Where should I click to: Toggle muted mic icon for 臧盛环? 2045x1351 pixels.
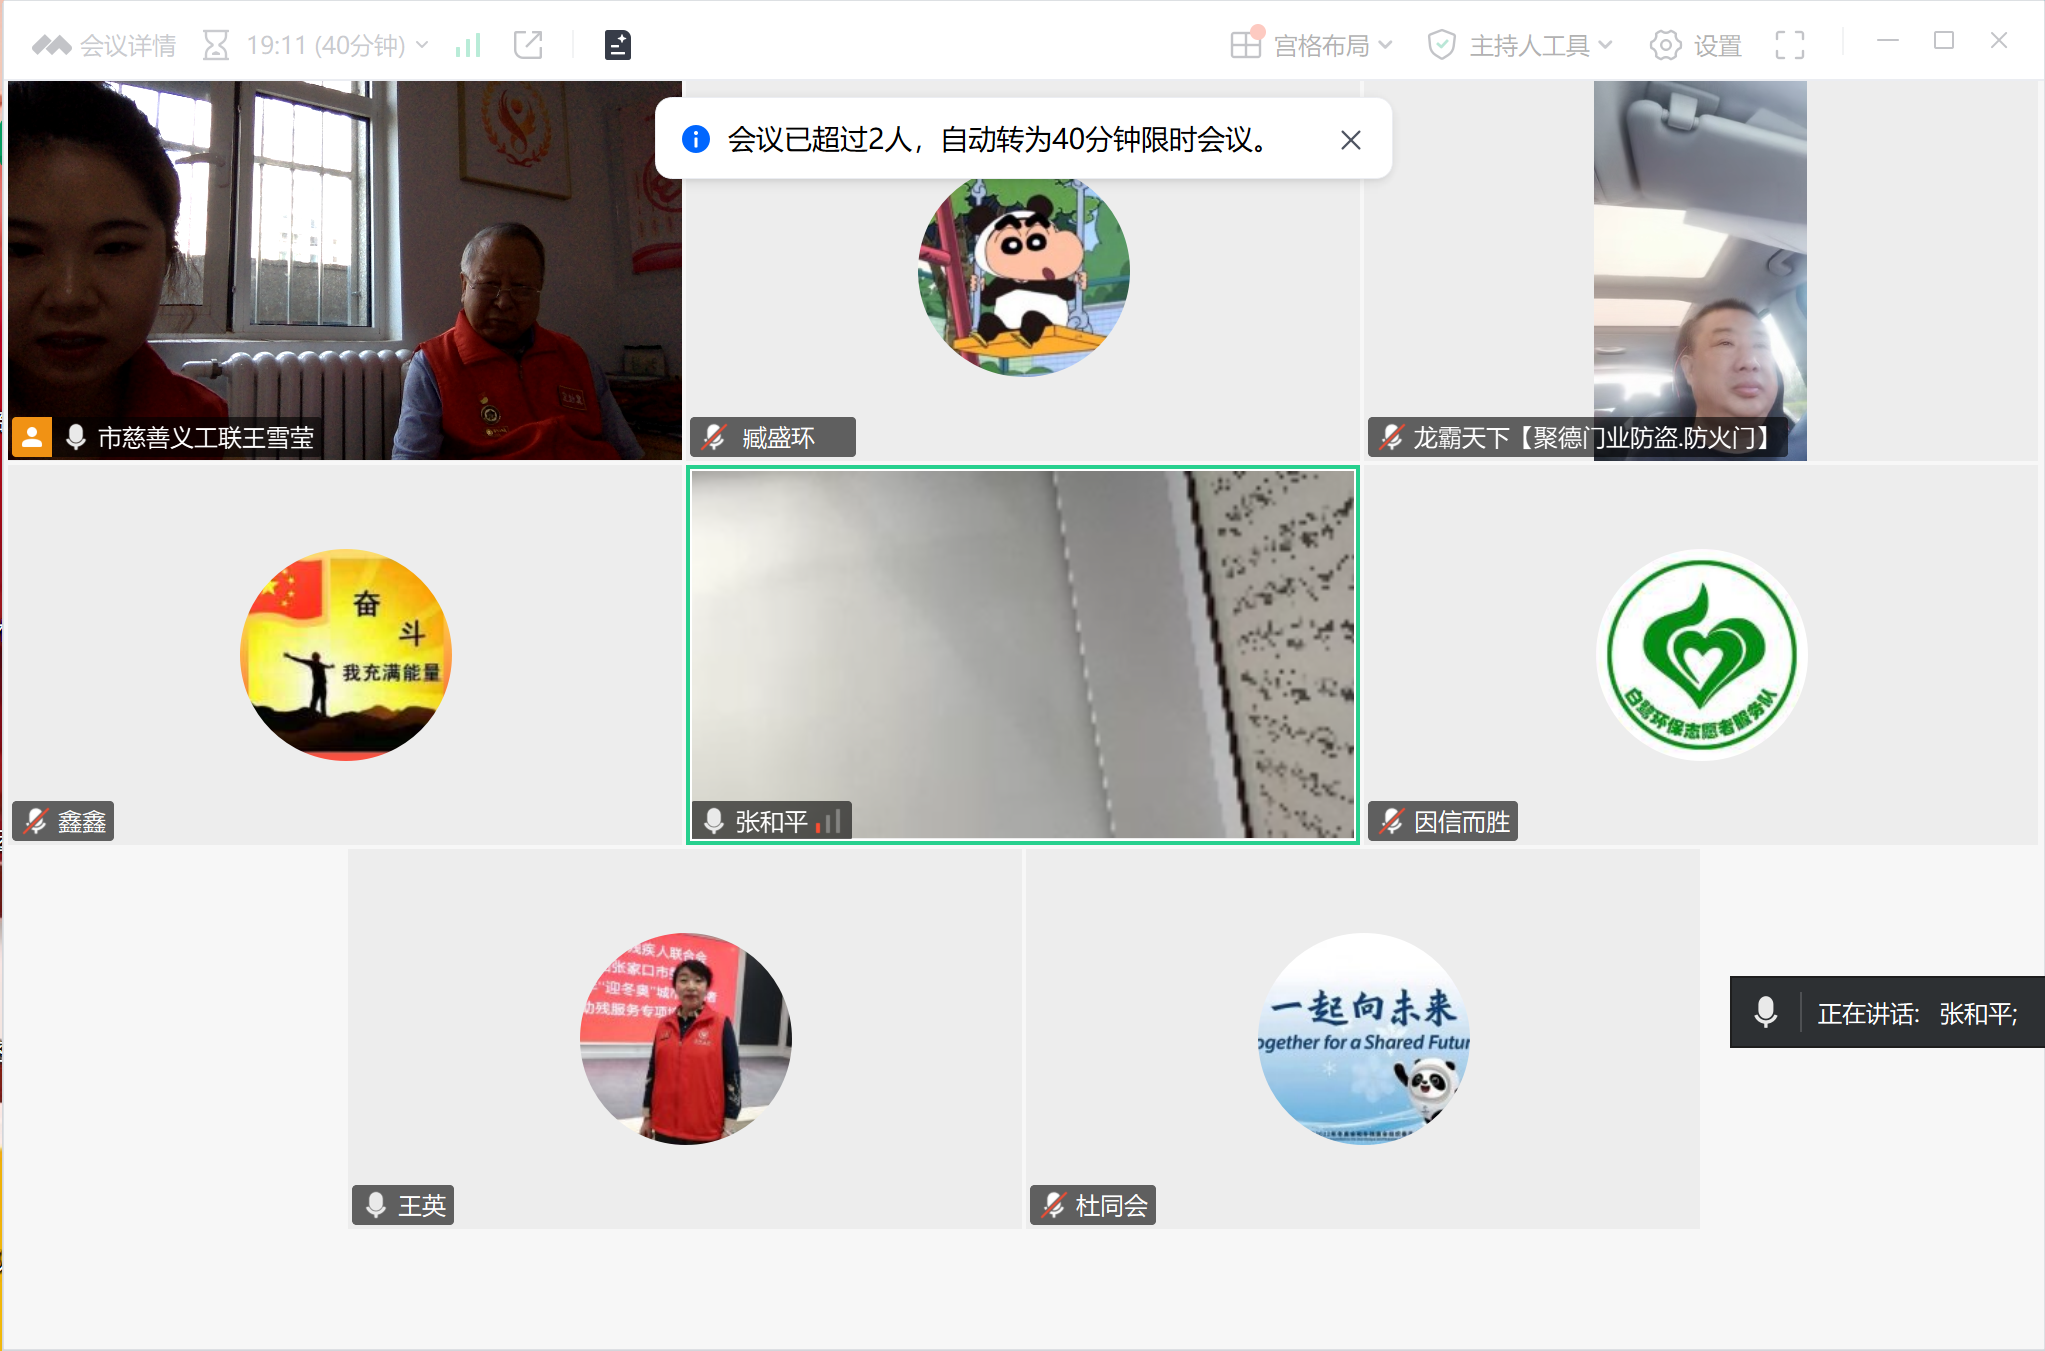(714, 437)
